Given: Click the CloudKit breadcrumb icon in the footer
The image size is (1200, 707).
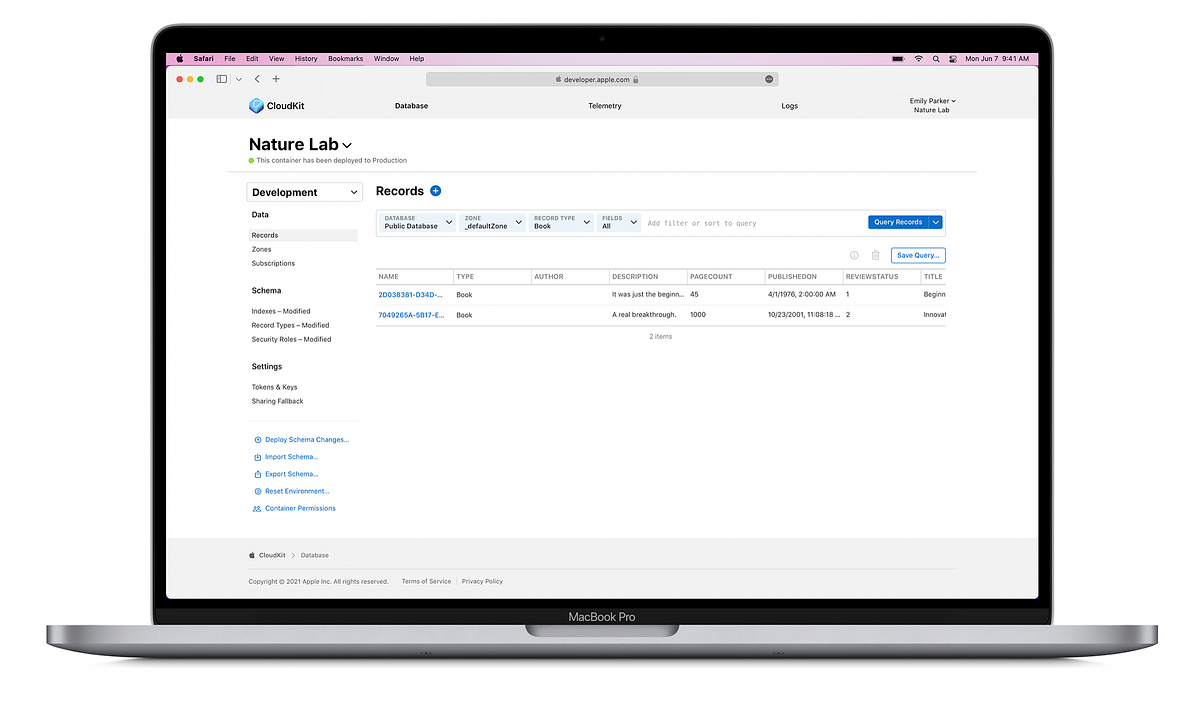Looking at the screenshot, I should (251, 555).
